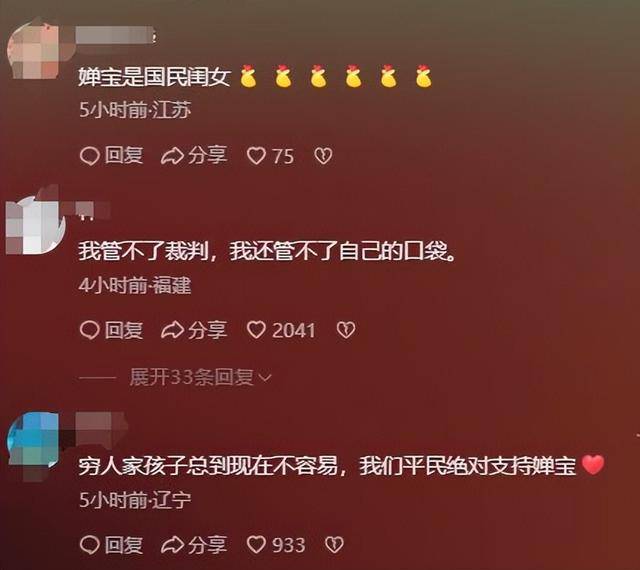
Task: Like the comment with 2041 likes
Action: 281,330
